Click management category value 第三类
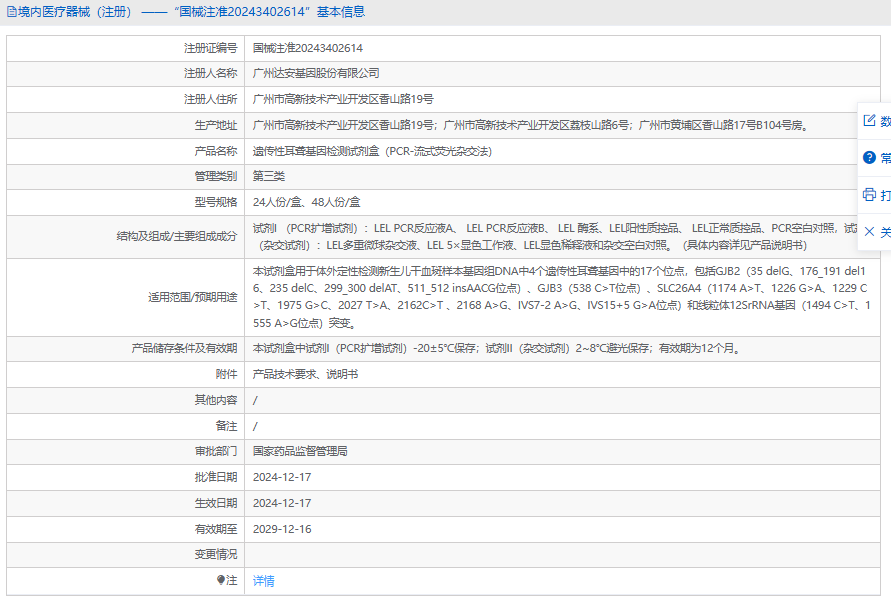891x601 pixels. click(x=269, y=176)
